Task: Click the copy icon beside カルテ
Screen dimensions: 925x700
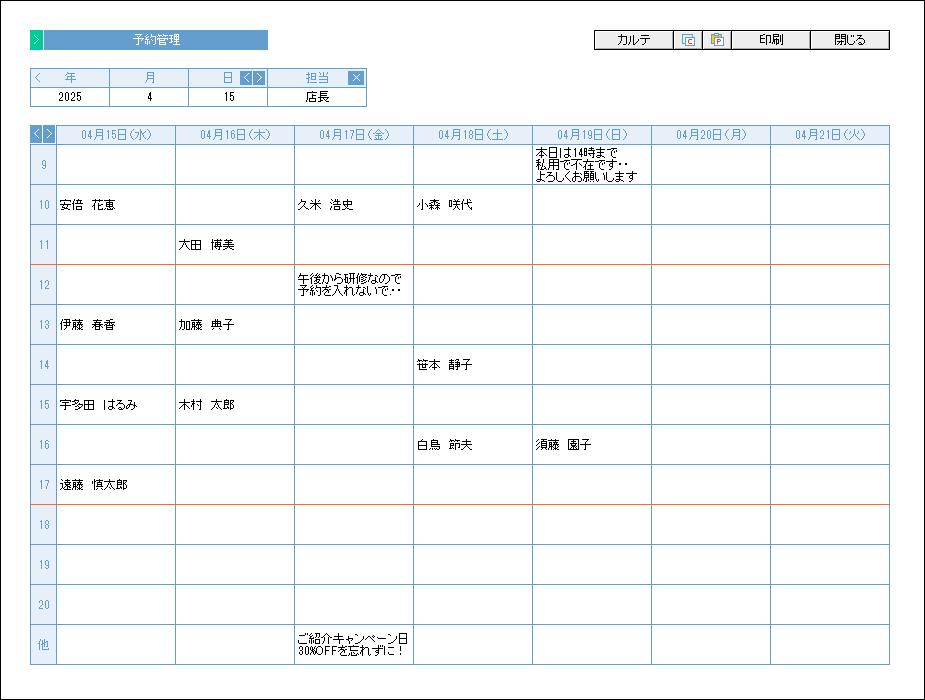Action: click(x=688, y=40)
